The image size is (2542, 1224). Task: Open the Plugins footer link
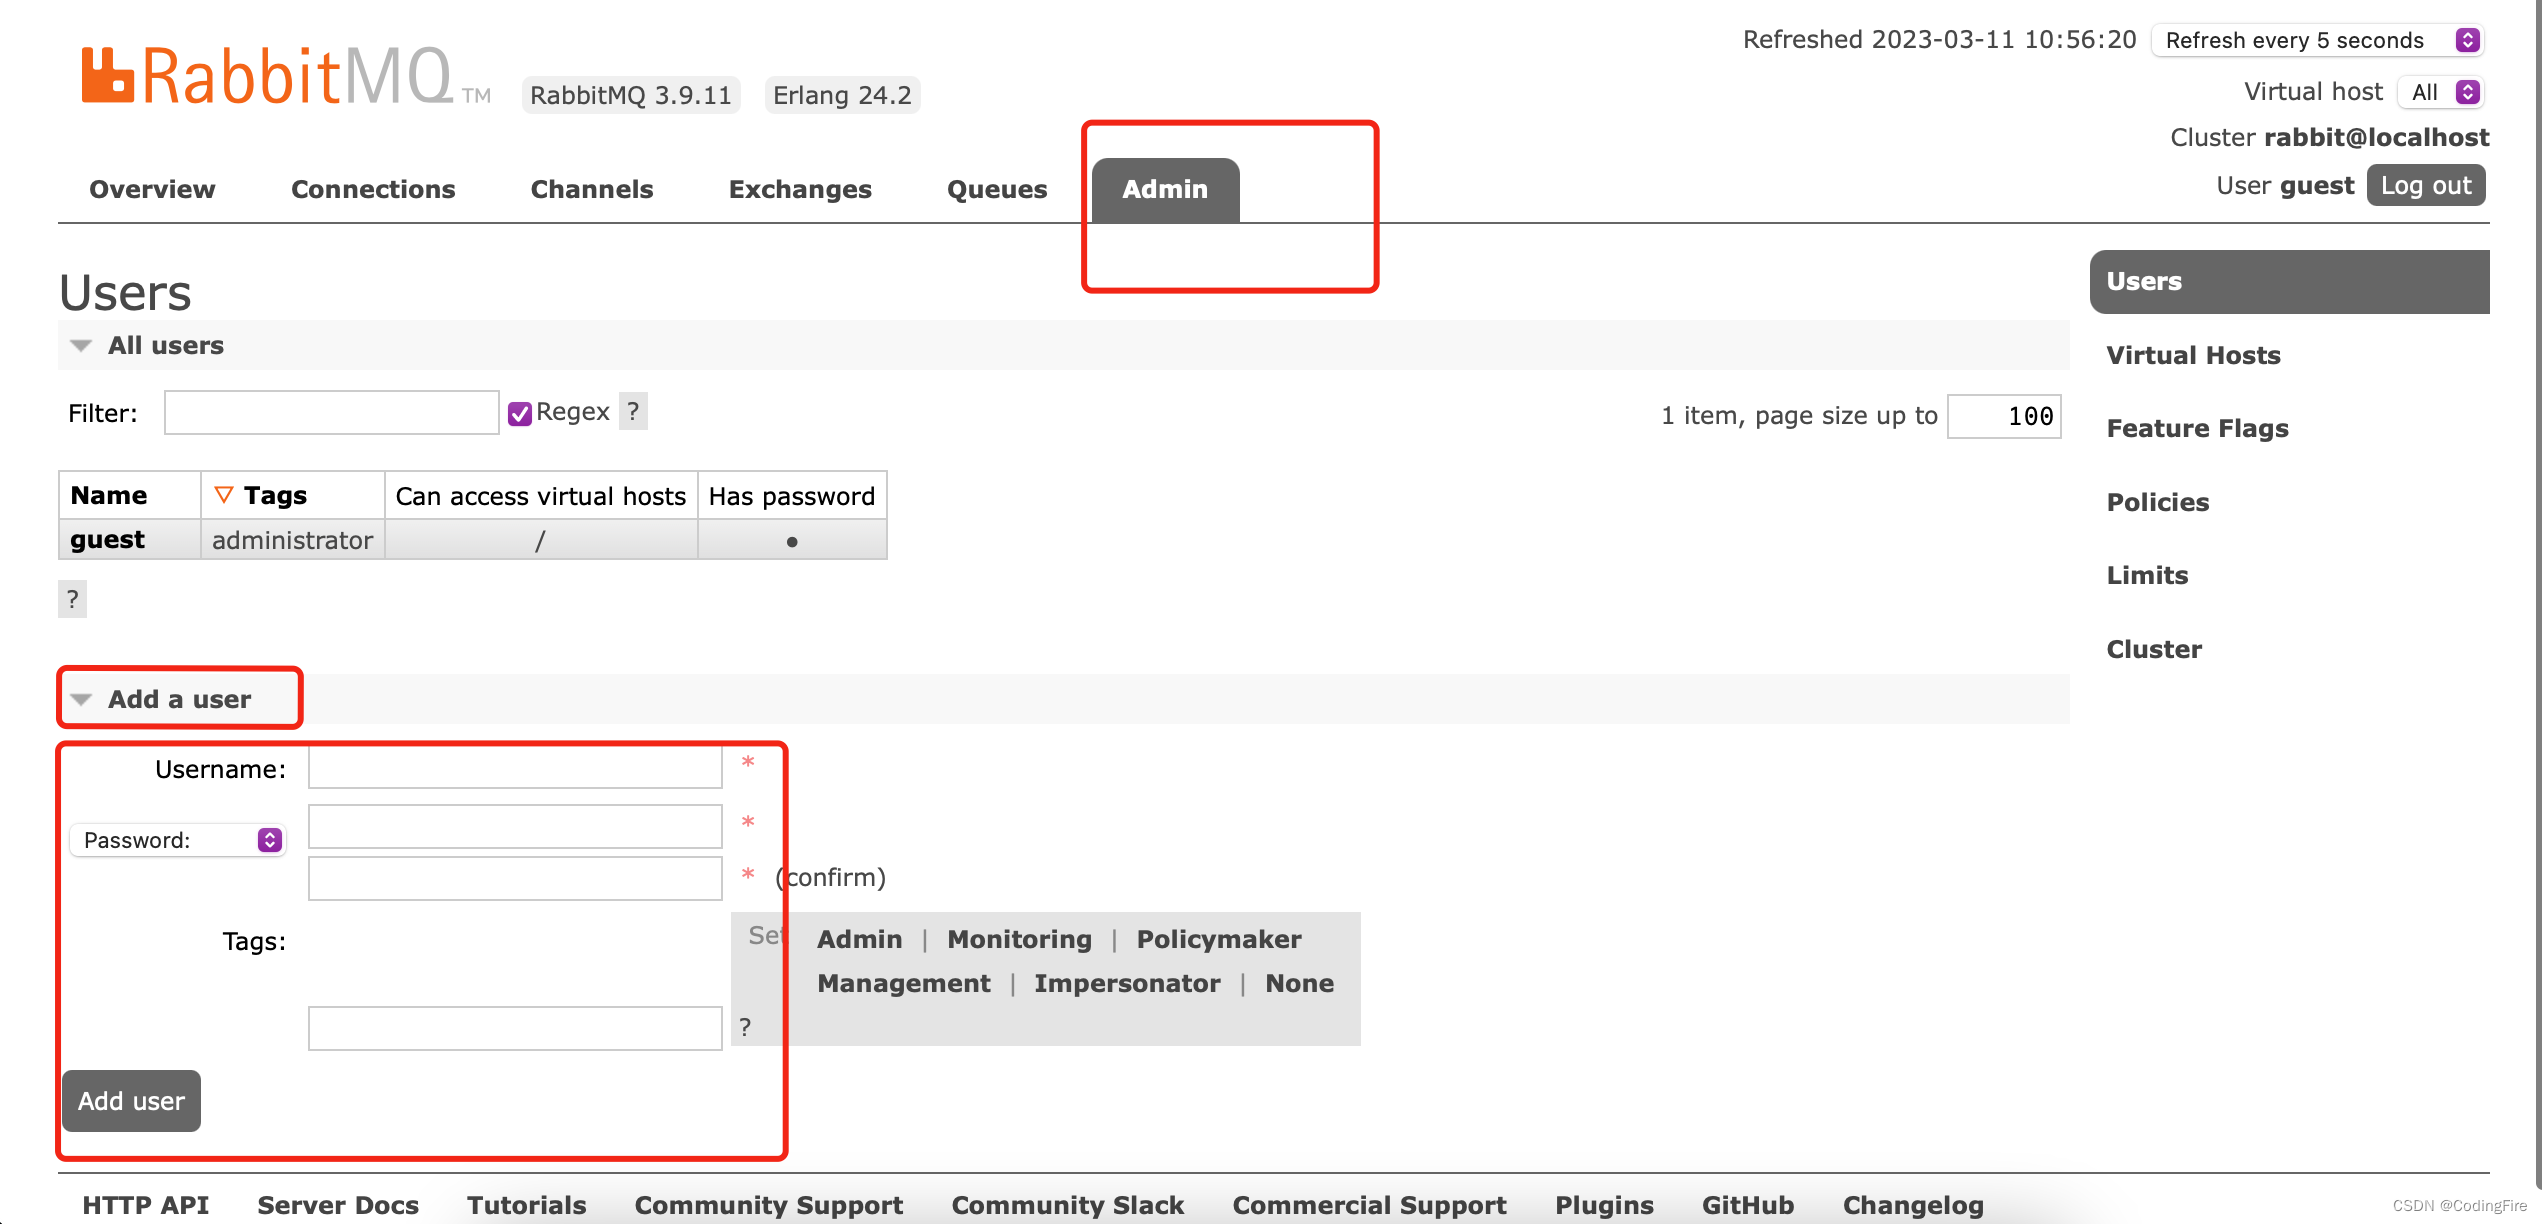pos(1604,1205)
